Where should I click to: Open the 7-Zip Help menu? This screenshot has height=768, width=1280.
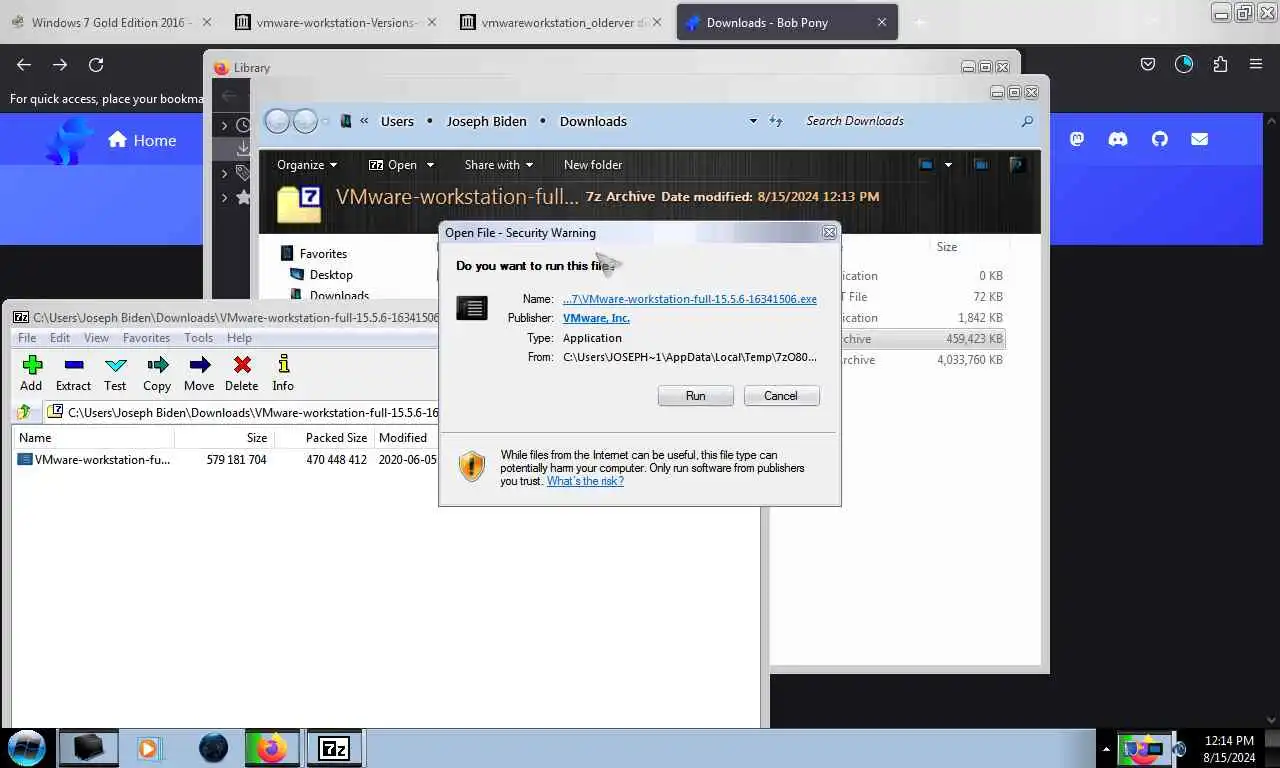239,338
